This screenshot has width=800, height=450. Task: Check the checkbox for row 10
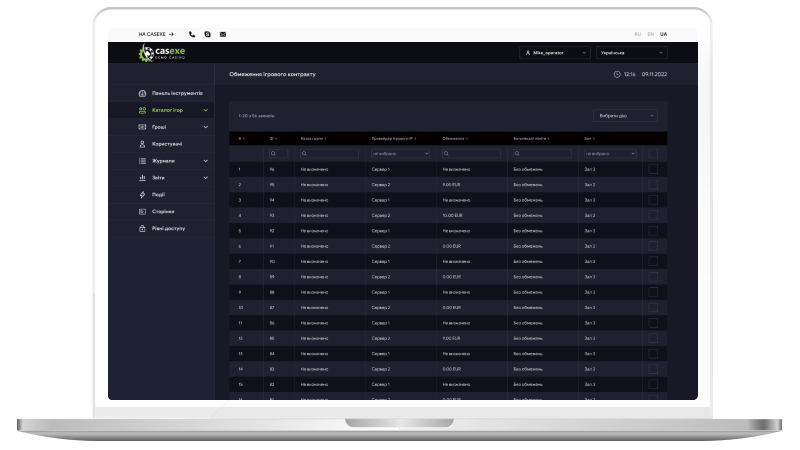(653, 308)
